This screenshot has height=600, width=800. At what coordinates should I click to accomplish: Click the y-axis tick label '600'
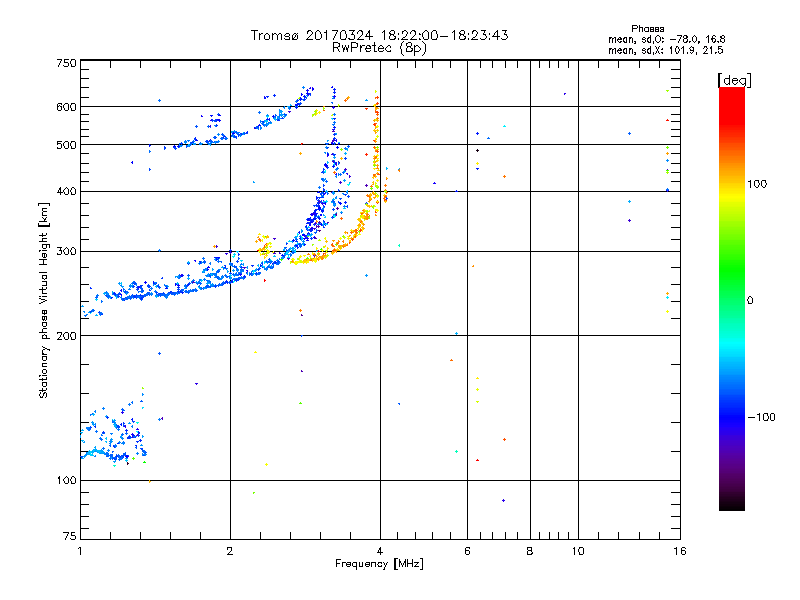coord(66,107)
